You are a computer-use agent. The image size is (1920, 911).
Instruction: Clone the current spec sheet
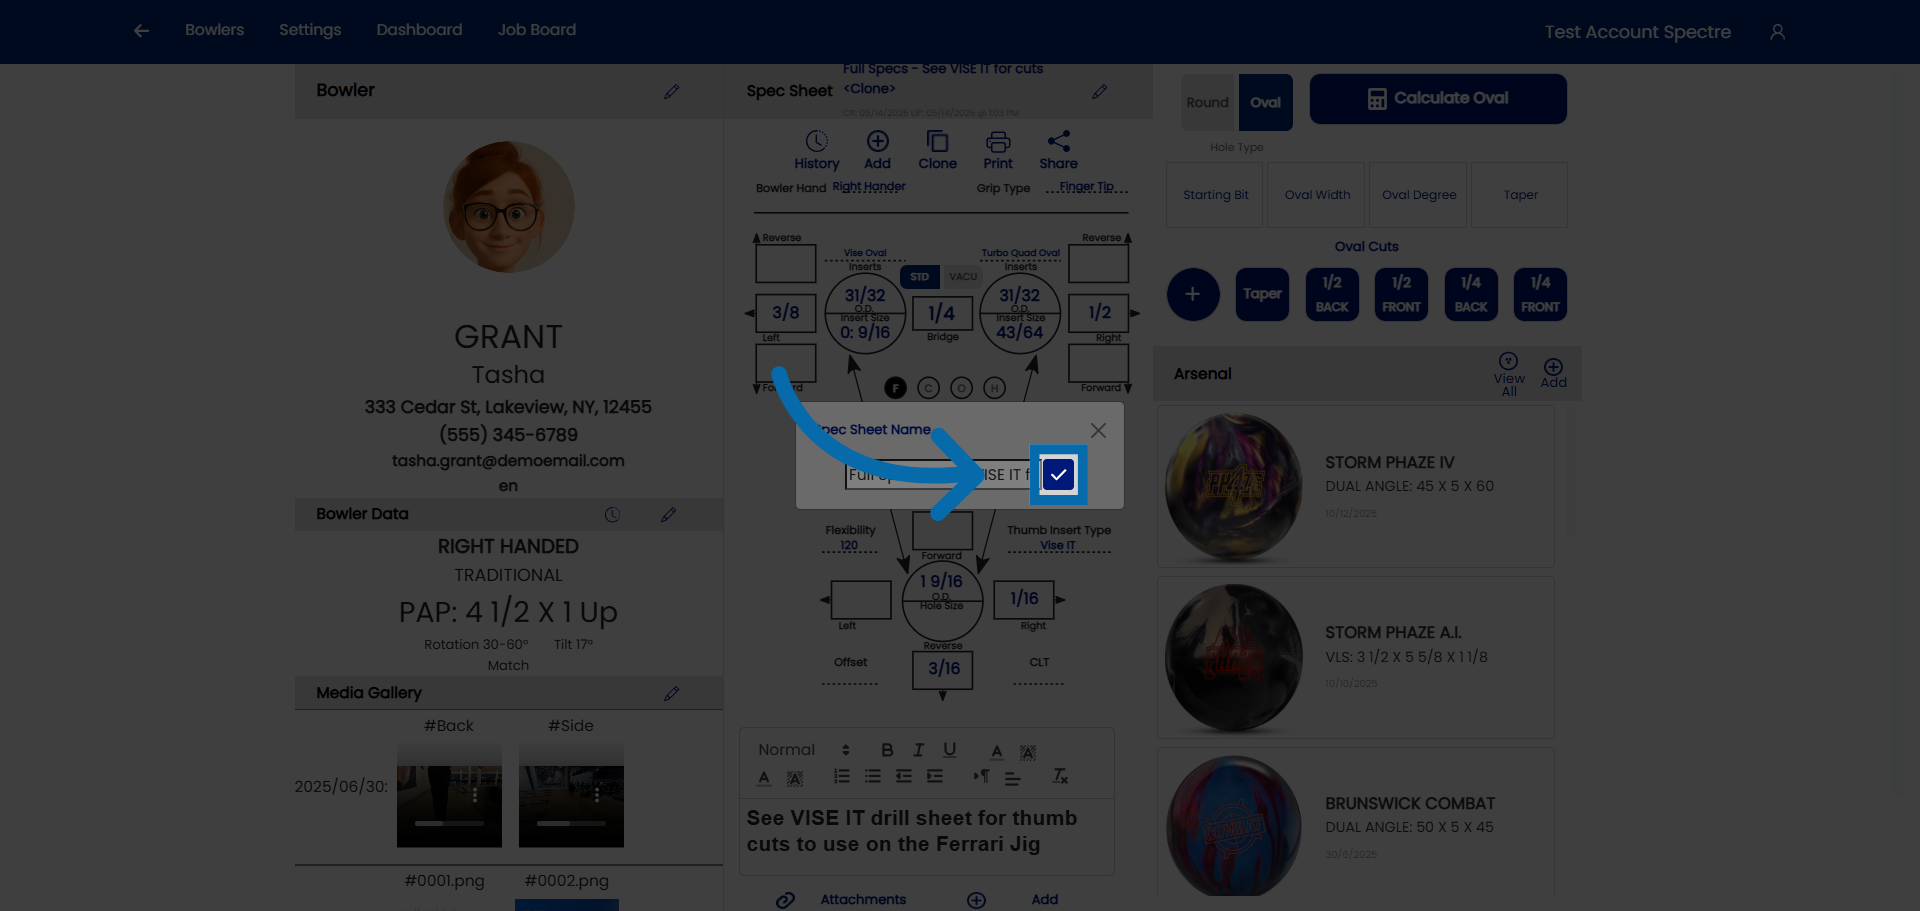(937, 150)
